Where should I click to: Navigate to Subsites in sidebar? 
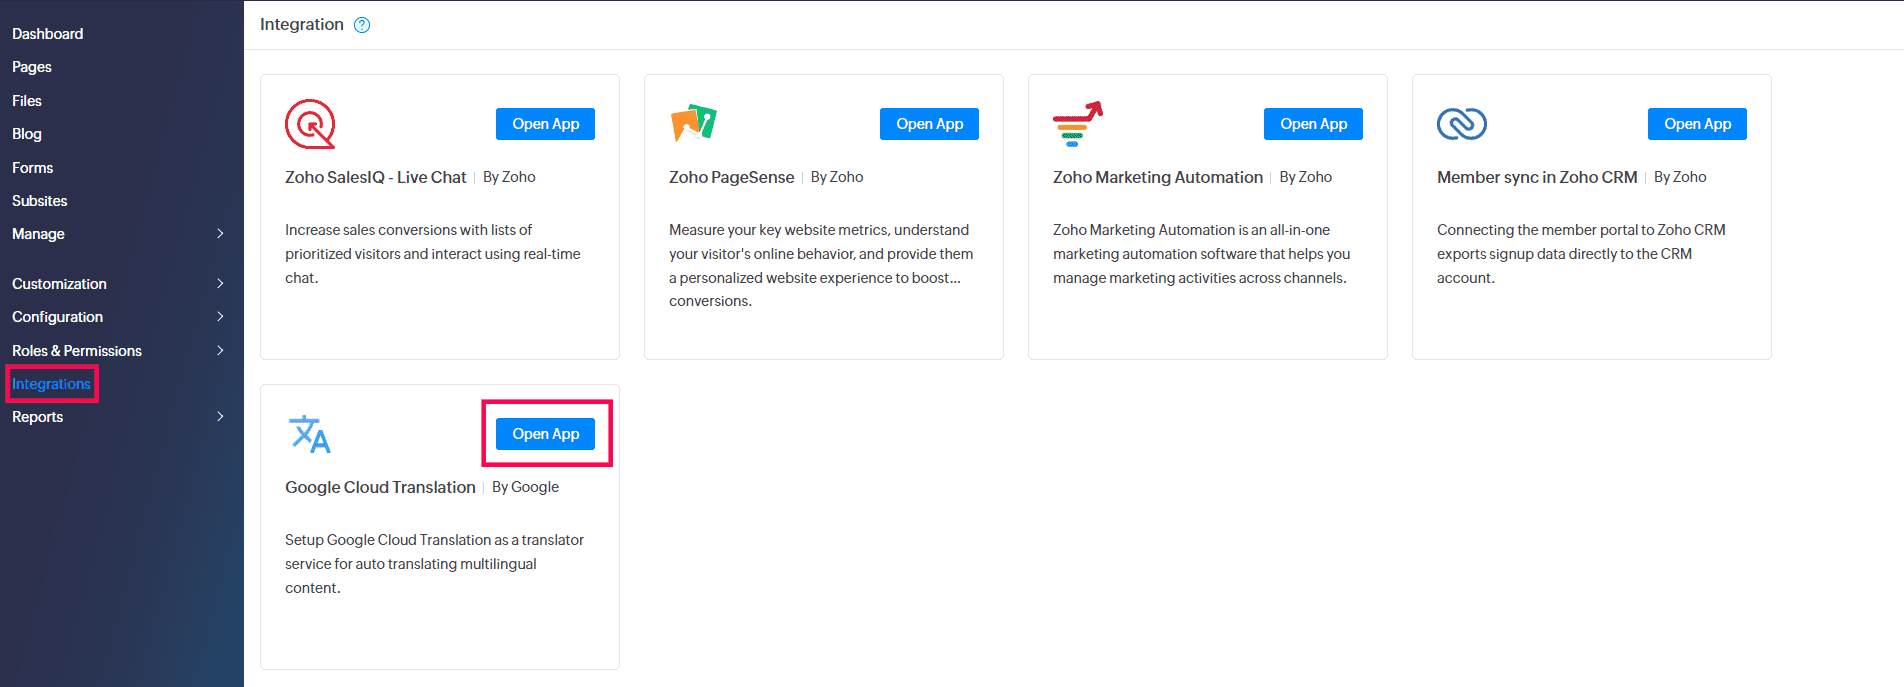[x=40, y=201]
